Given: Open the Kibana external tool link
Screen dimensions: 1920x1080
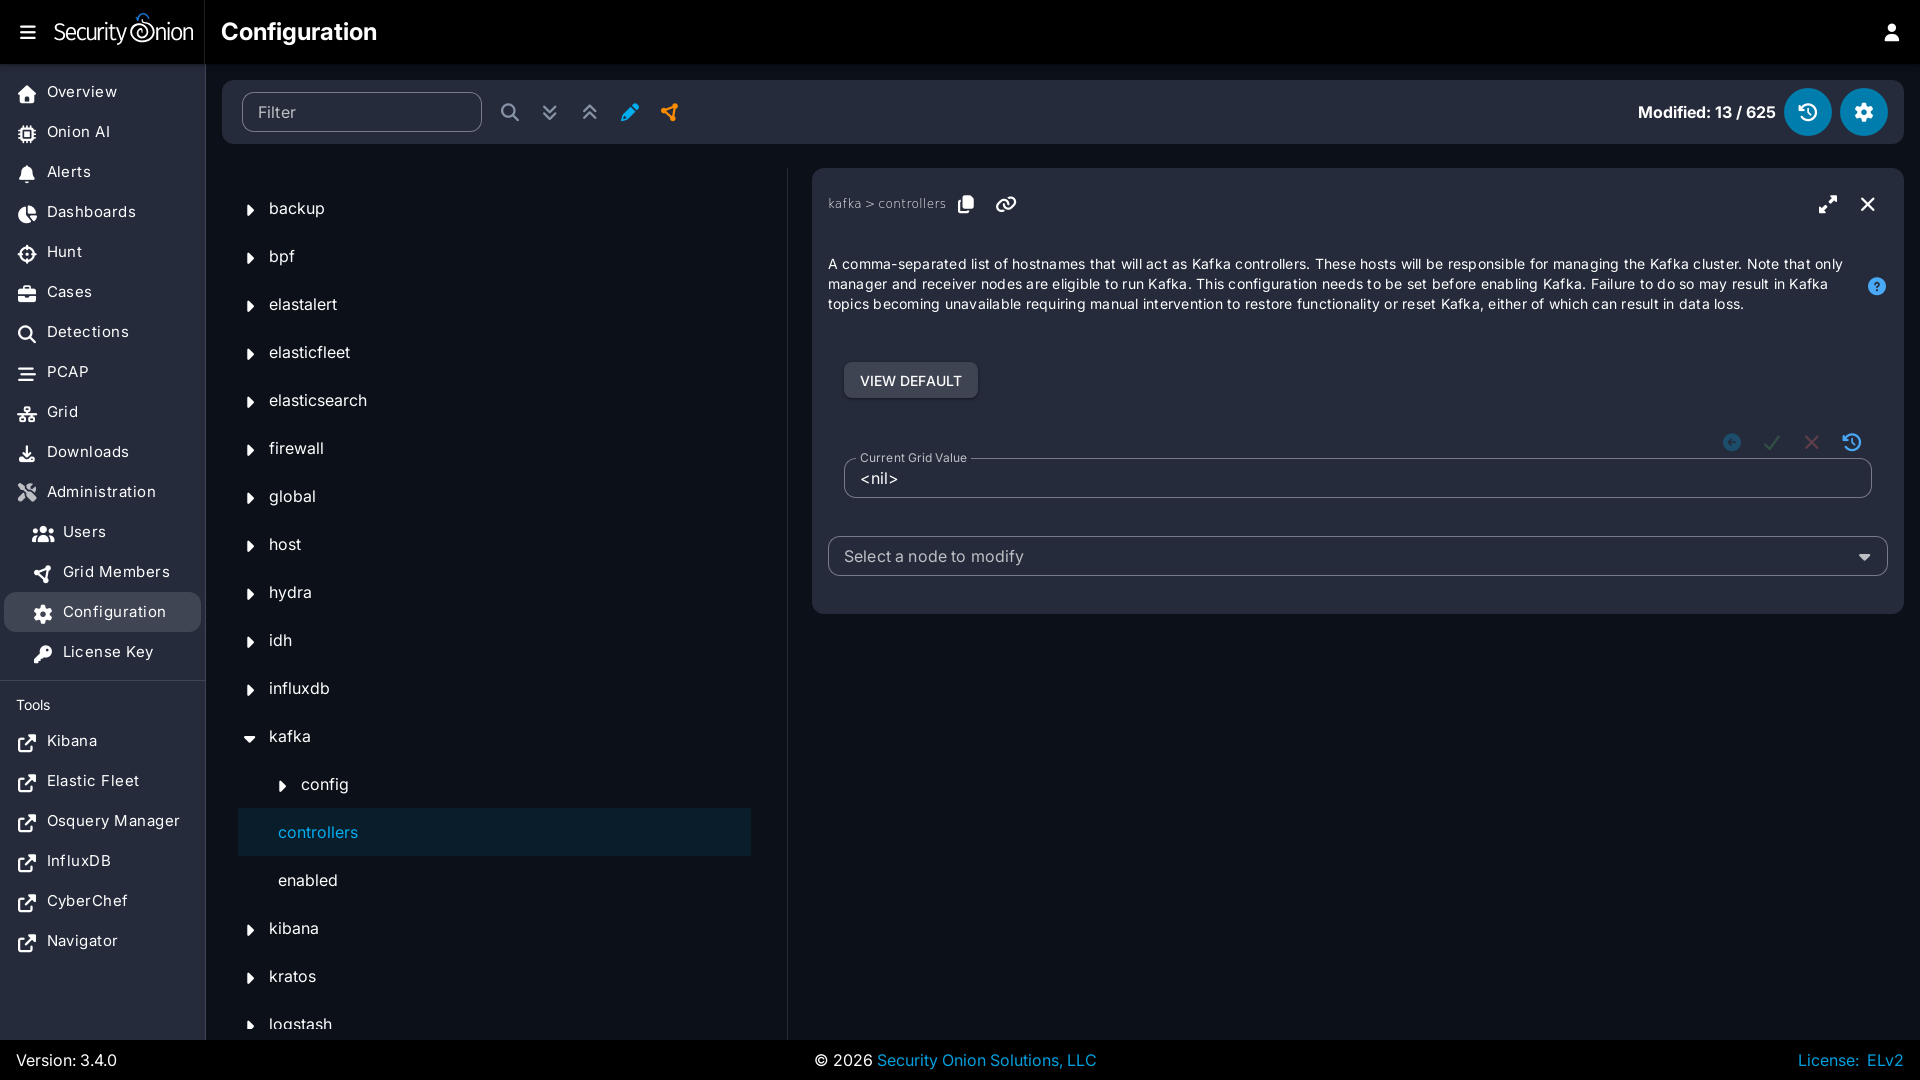Looking at the screenshot, I should click(x=102, y=741).
